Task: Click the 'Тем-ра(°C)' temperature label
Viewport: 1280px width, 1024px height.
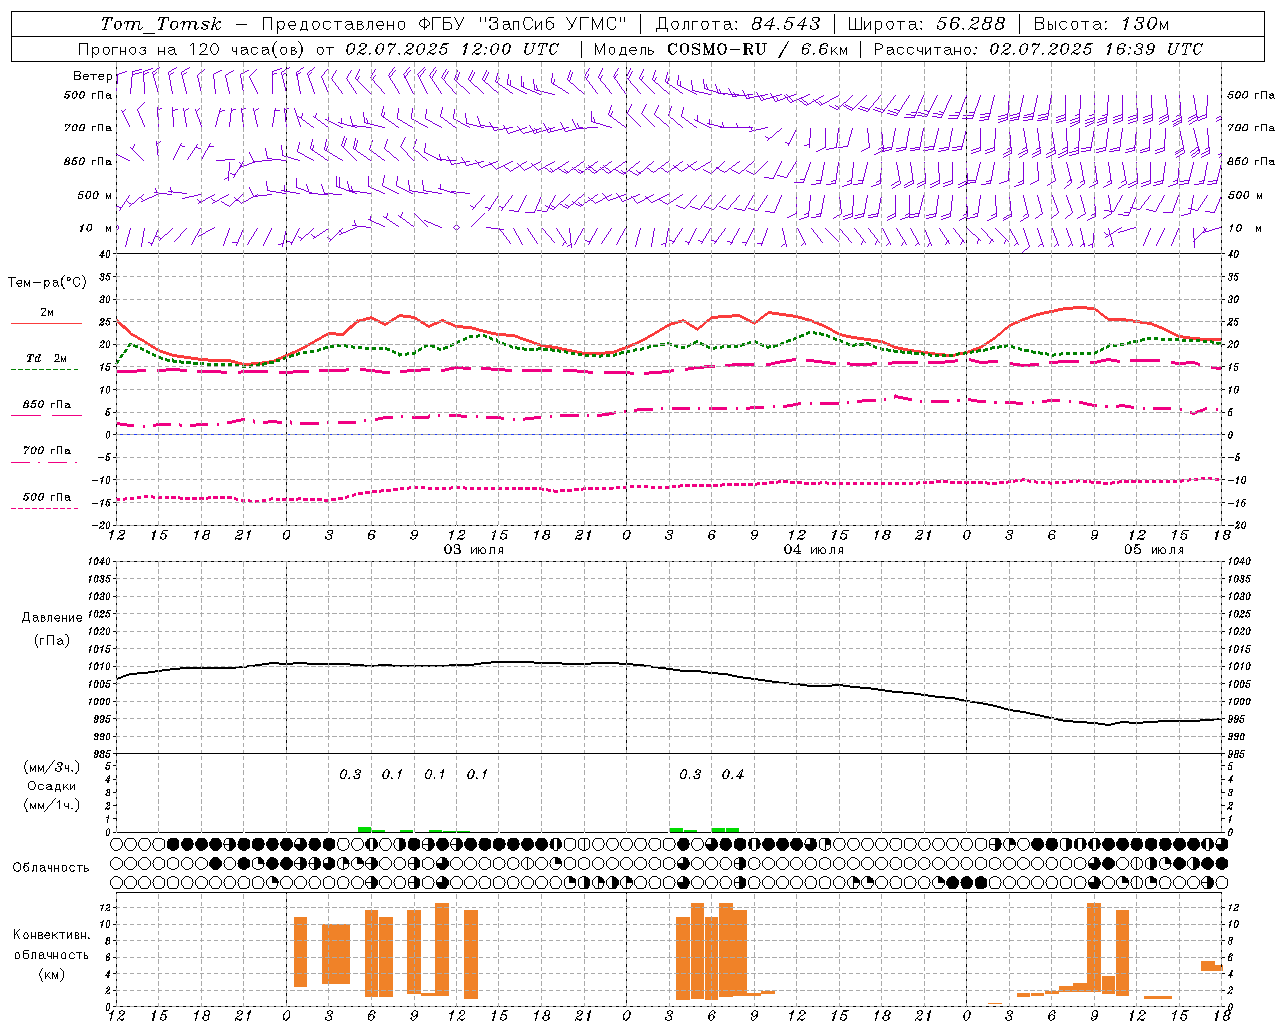Action: [47, 283]
